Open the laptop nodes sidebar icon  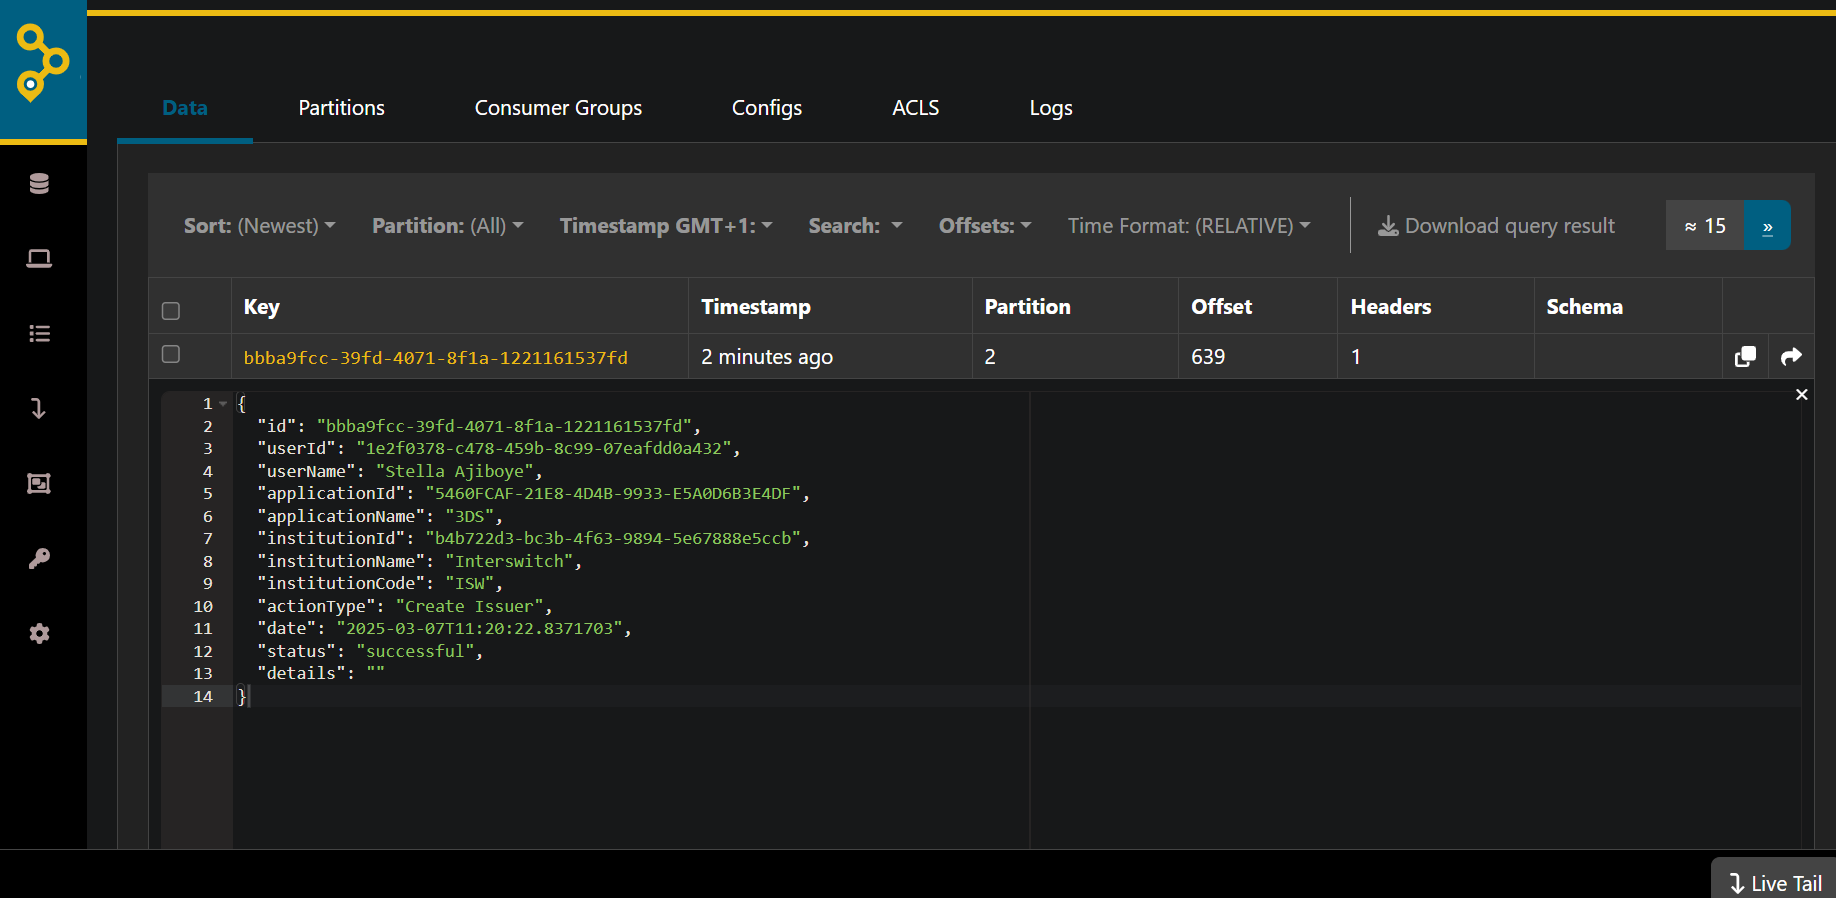39,259
